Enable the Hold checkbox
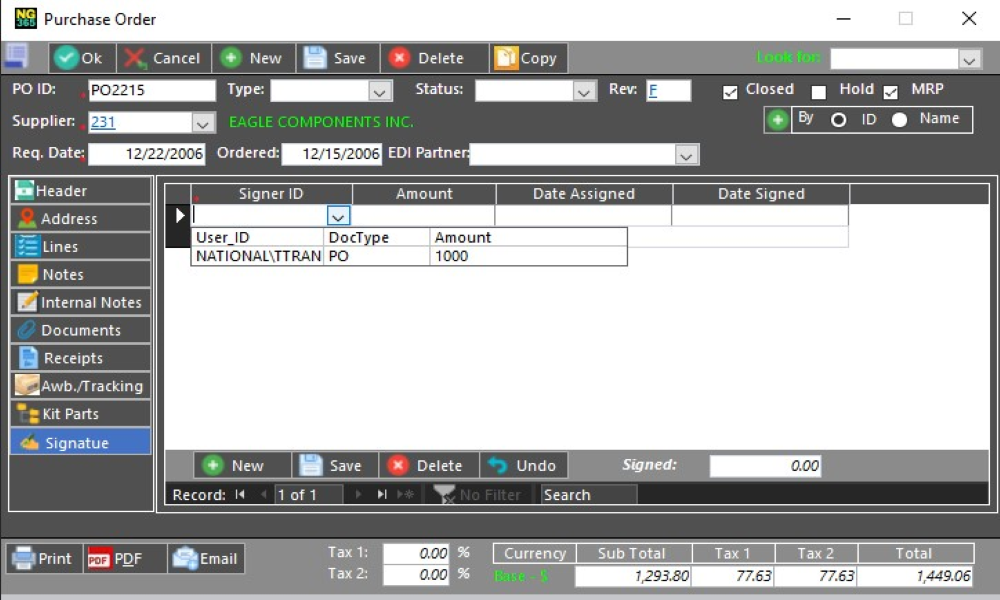1000x600 pixels. [x=819, y=92]
